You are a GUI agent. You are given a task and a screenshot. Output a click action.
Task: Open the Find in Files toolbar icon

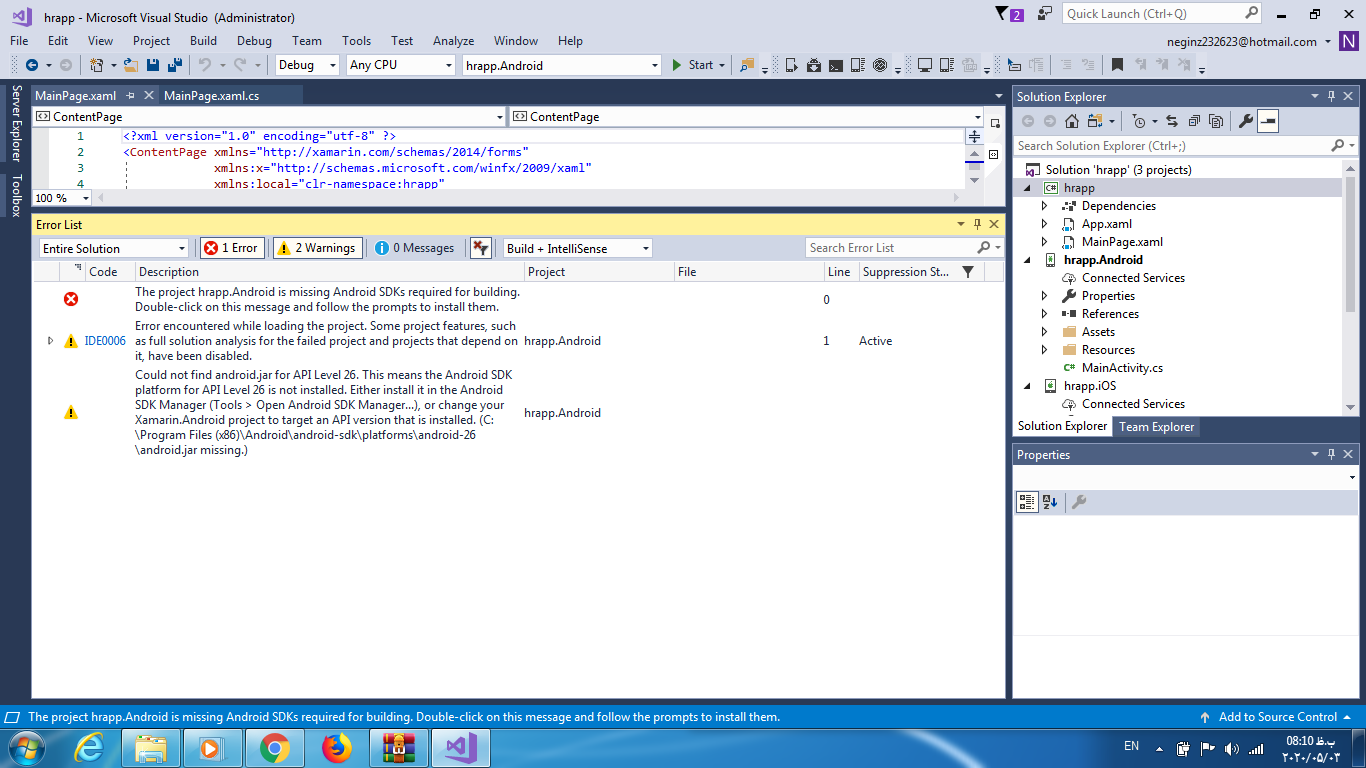coord(746,65)
